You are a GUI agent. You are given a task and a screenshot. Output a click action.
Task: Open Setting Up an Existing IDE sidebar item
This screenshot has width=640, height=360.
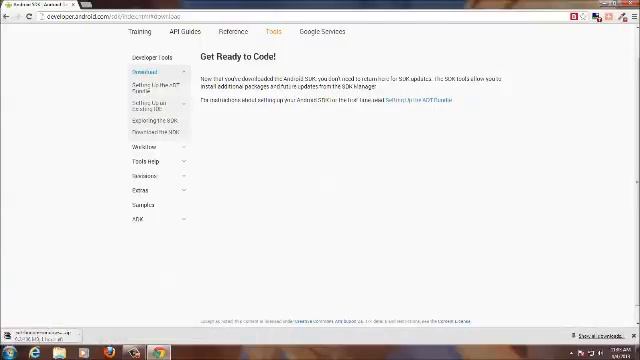(149, 106)
